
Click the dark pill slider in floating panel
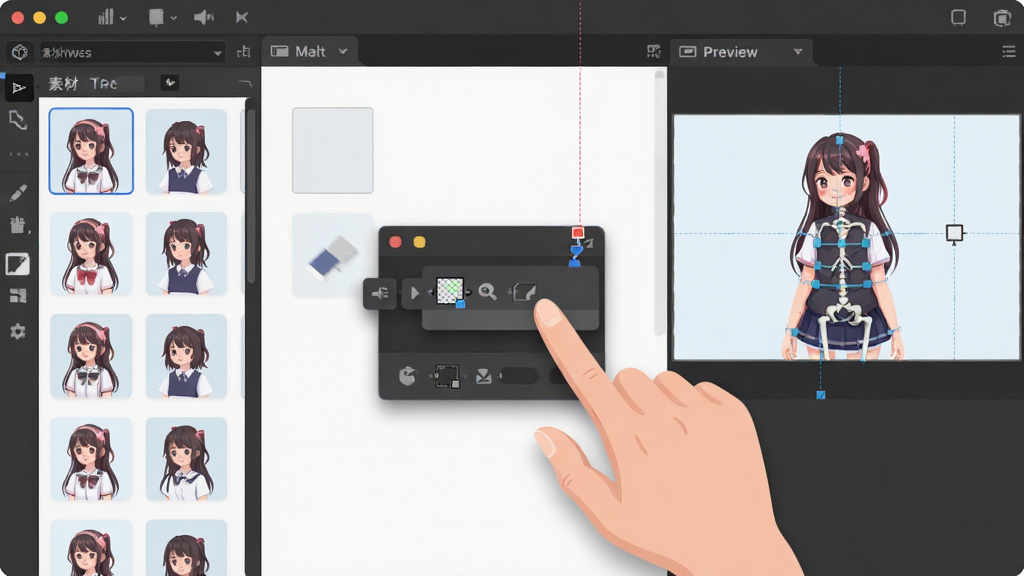520,376
